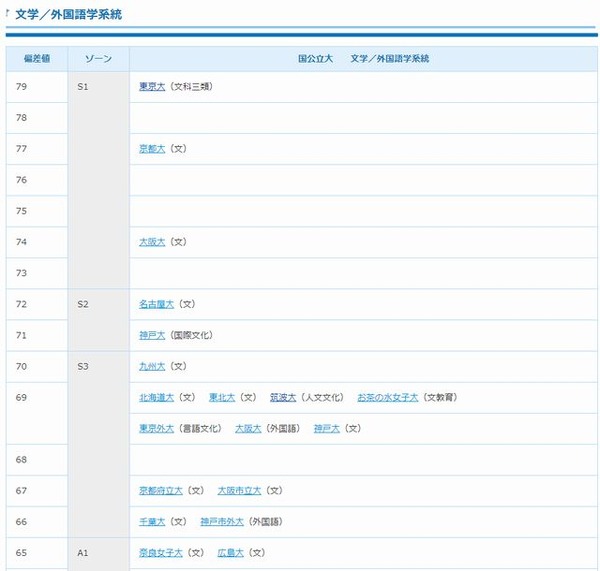Click the 大阪大 (文) link in row 74

pyautogui.click(x=152, y=242)
